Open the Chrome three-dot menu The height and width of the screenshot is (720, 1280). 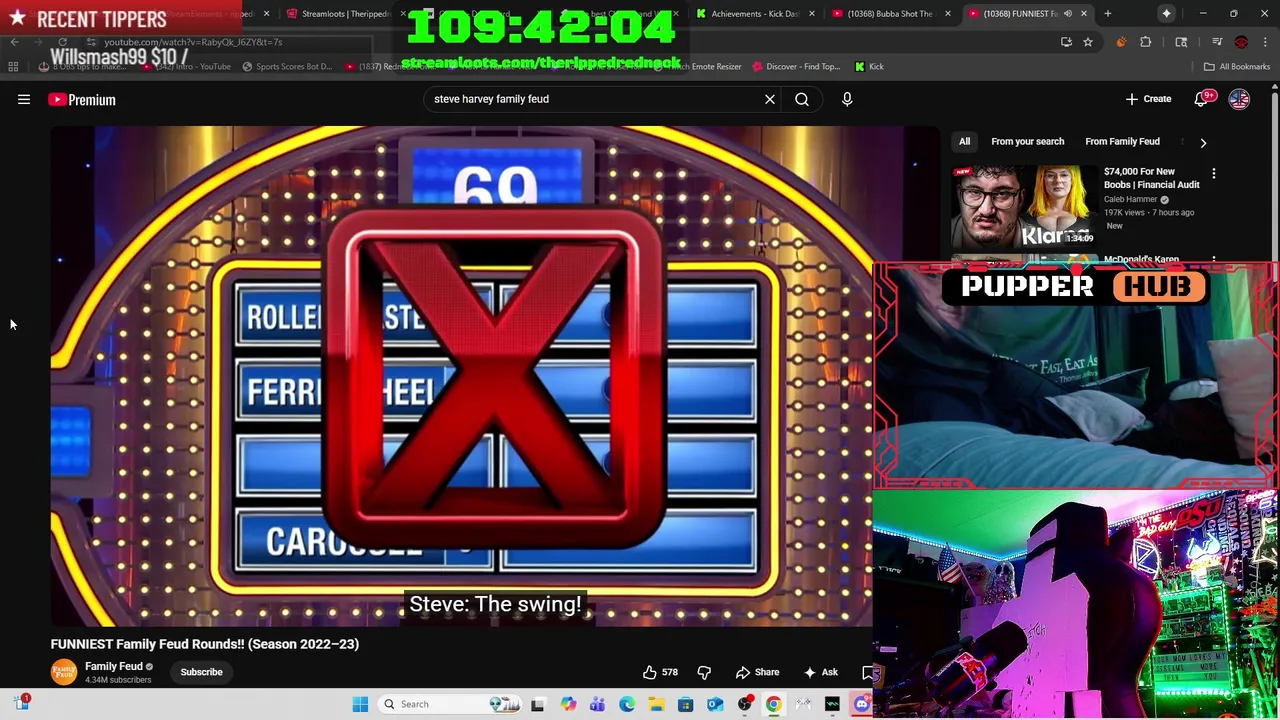(x=1265, y=42)
